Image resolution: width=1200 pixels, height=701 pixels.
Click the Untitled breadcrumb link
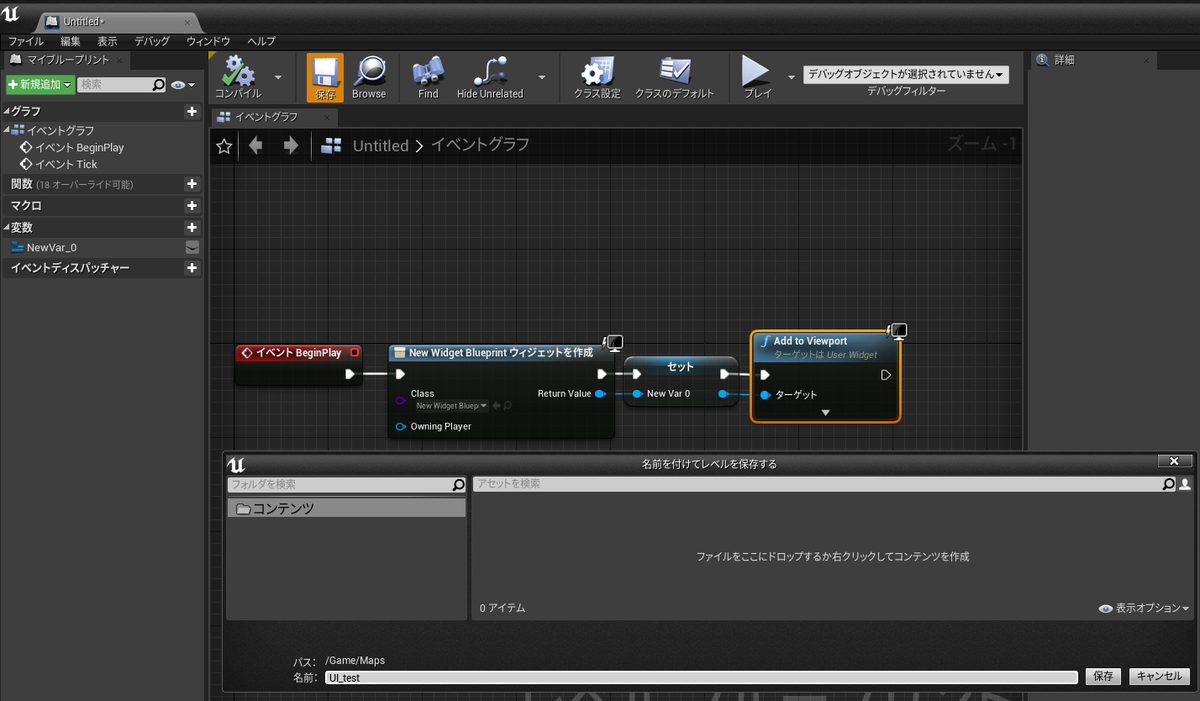click(381, 146)
